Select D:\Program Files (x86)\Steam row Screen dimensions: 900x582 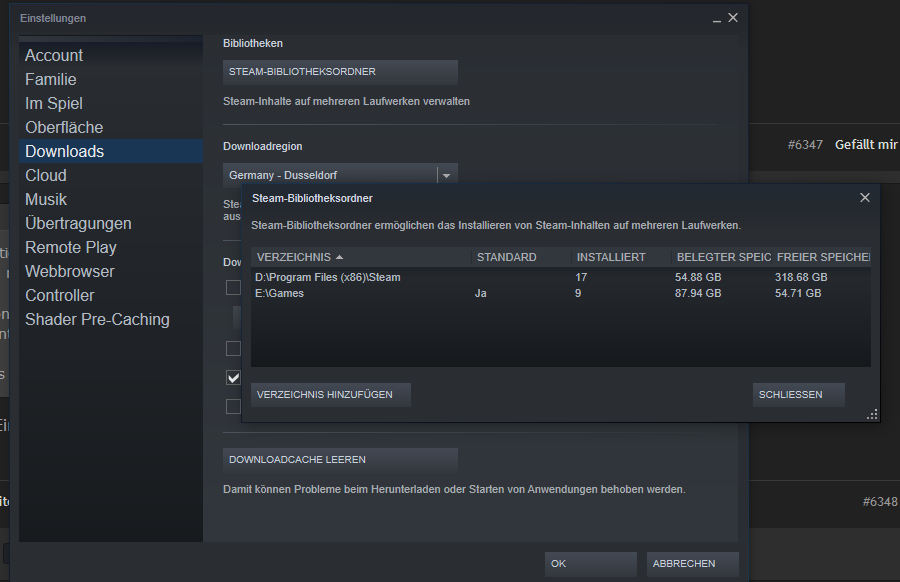coord(561,277)
